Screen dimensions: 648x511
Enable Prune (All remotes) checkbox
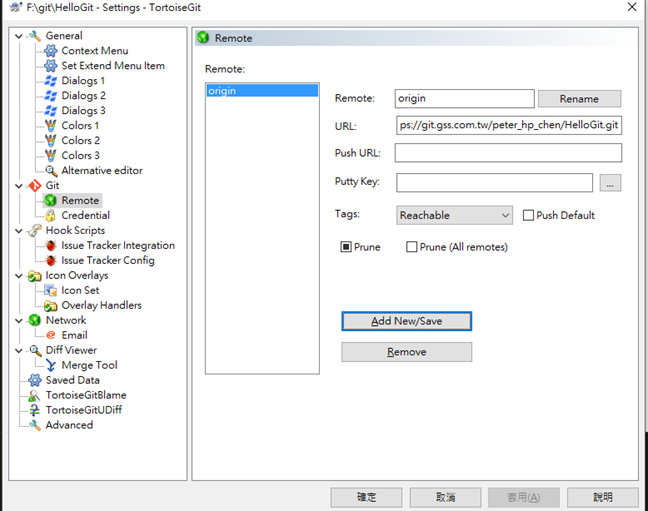point(412,247)
